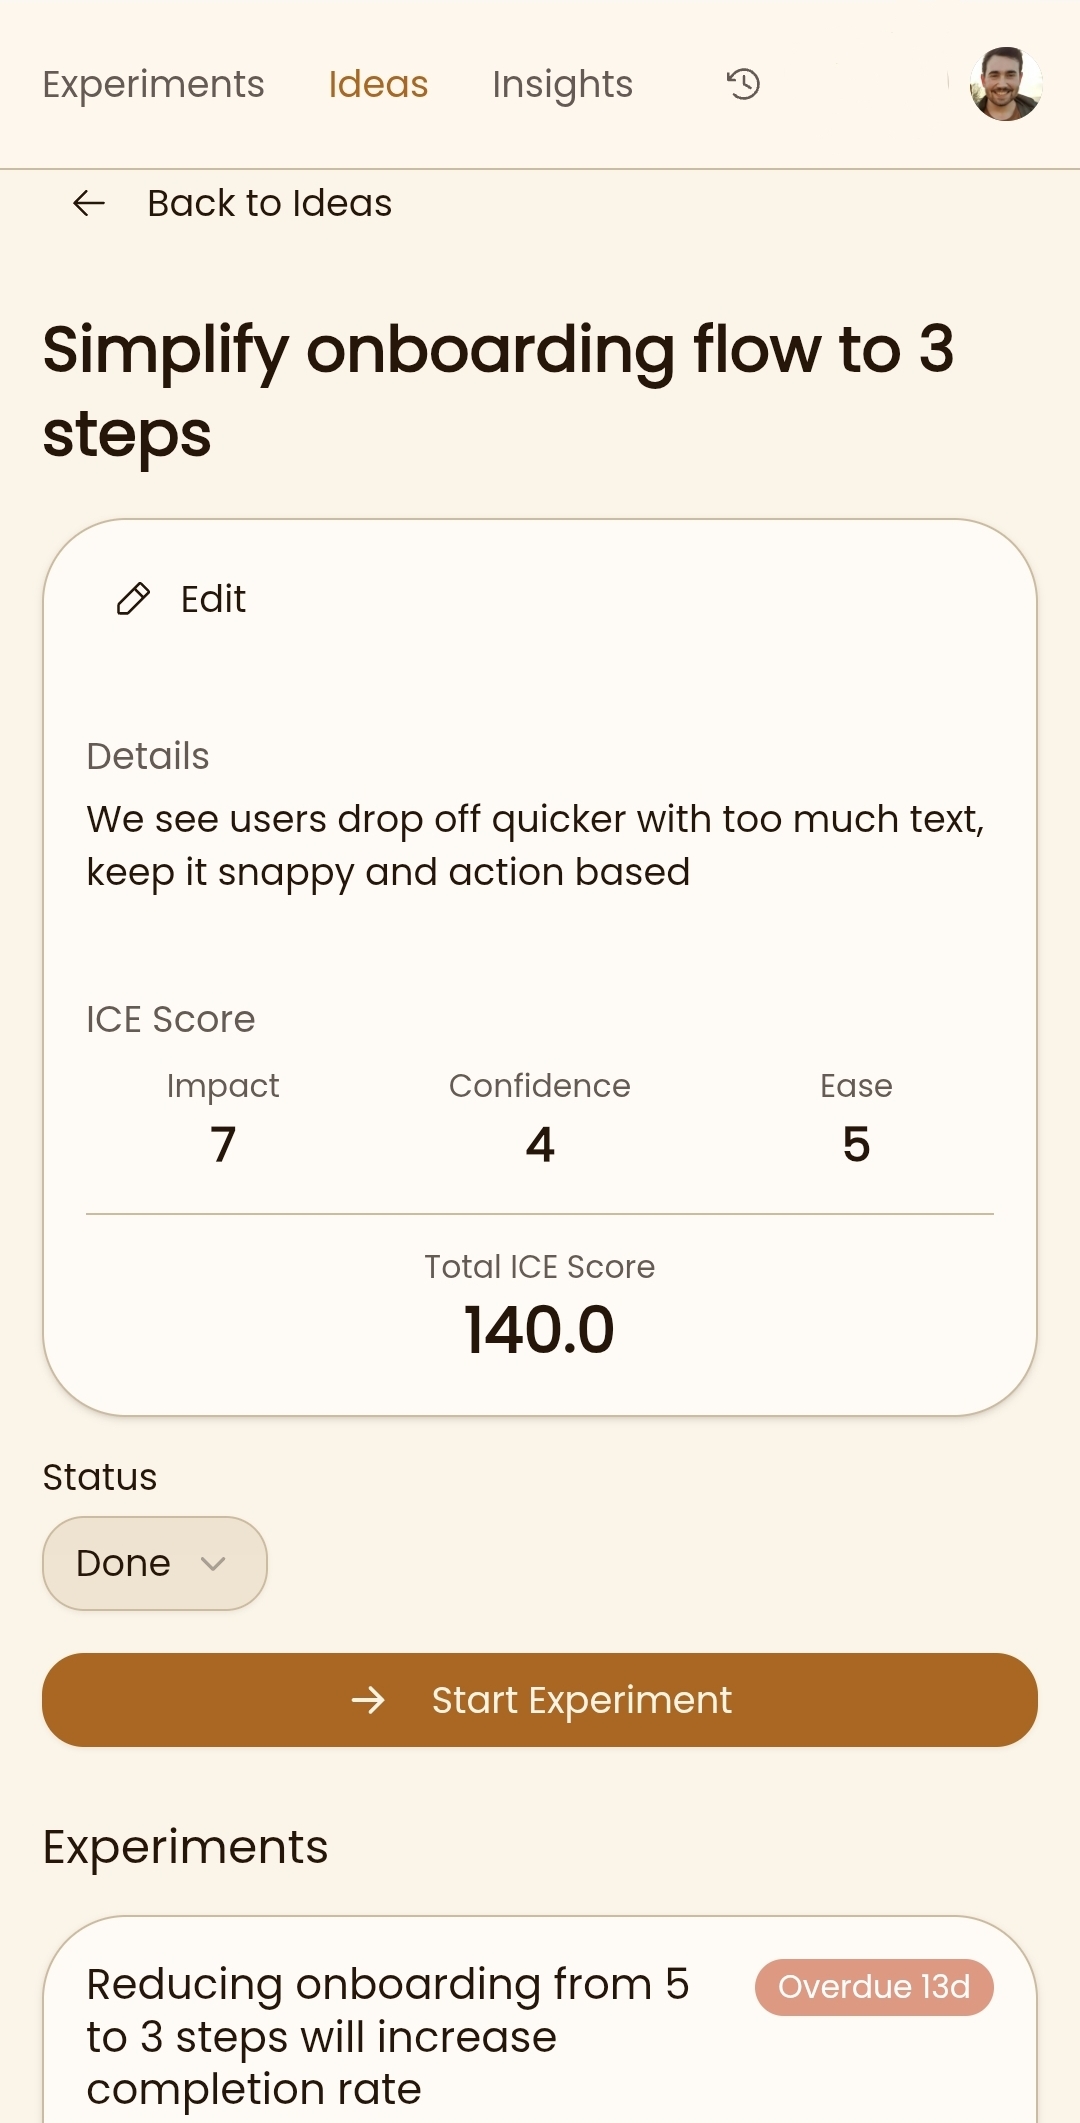Image resolution: width=1080 pixels, height=2123 pixels.
Task: Click the arrow icon in Start Experiment
Action: click(x=368, y=1700)
